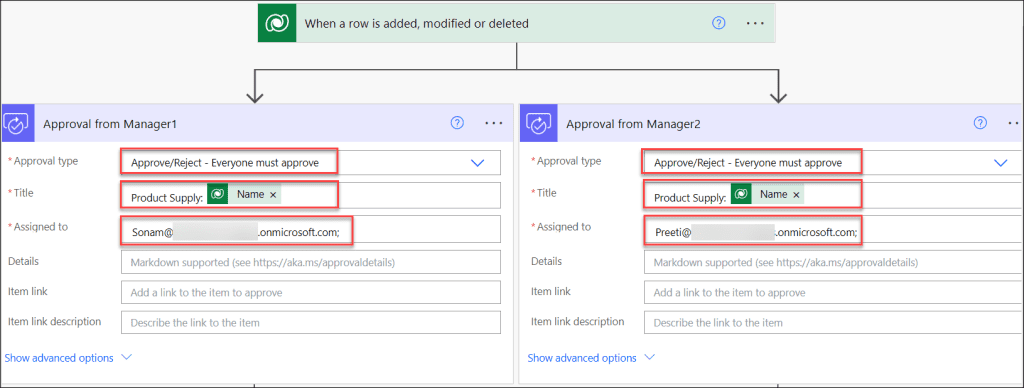Click the Manager2 Item link field

pyautogui.click(x=834, y=292)
